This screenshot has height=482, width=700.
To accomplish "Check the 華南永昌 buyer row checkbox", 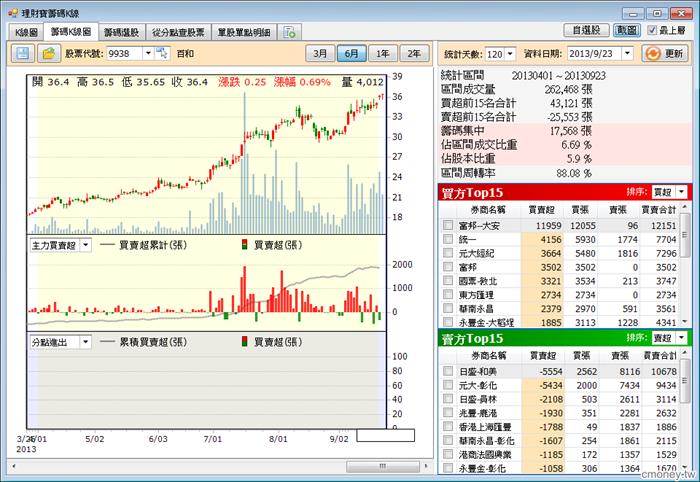I will [448, 308].
